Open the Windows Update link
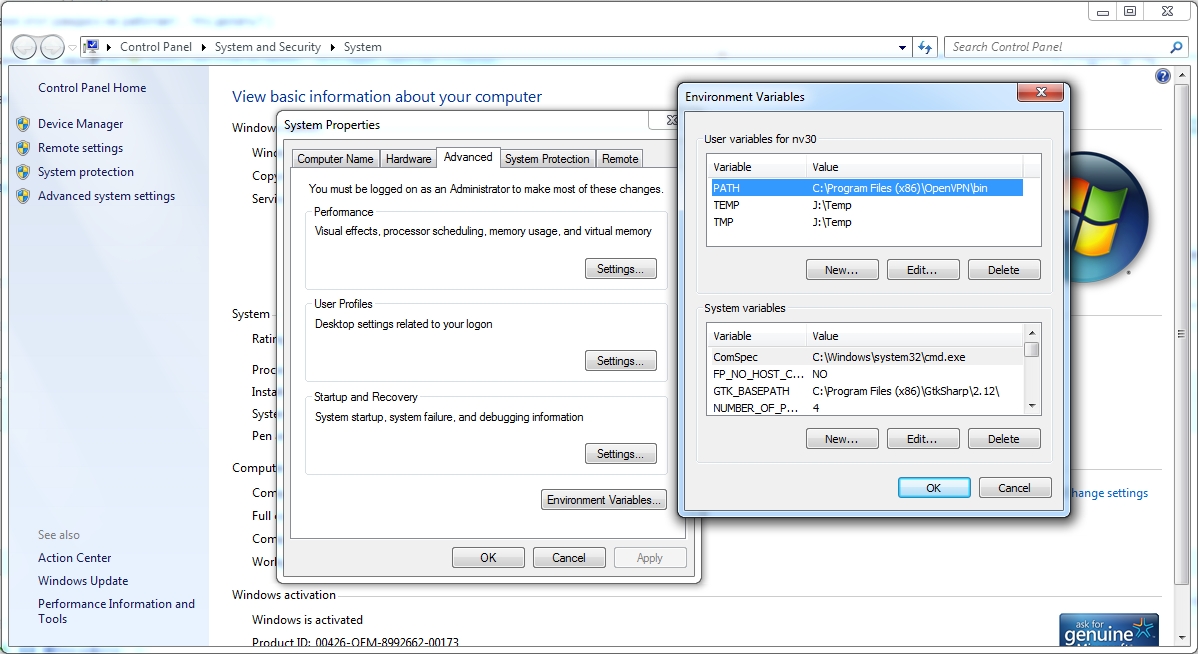 [x=83, y=581]
